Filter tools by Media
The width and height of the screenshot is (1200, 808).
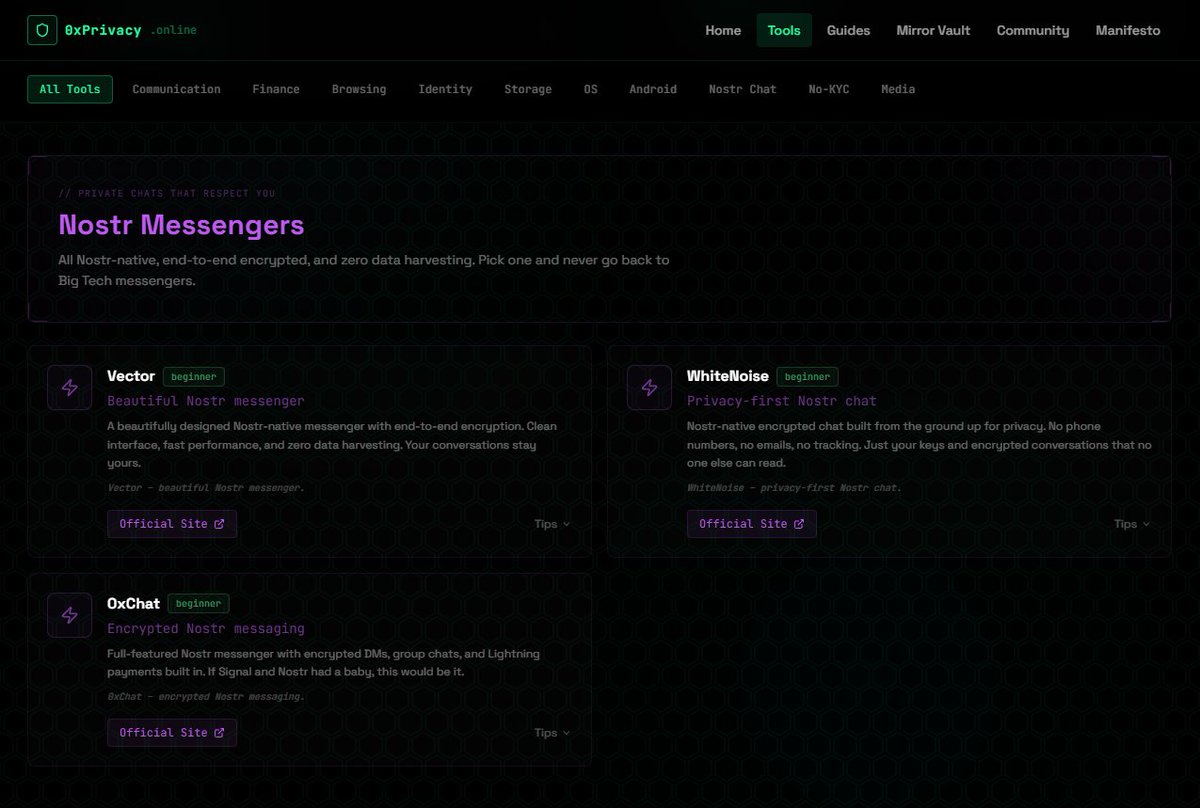898,89
